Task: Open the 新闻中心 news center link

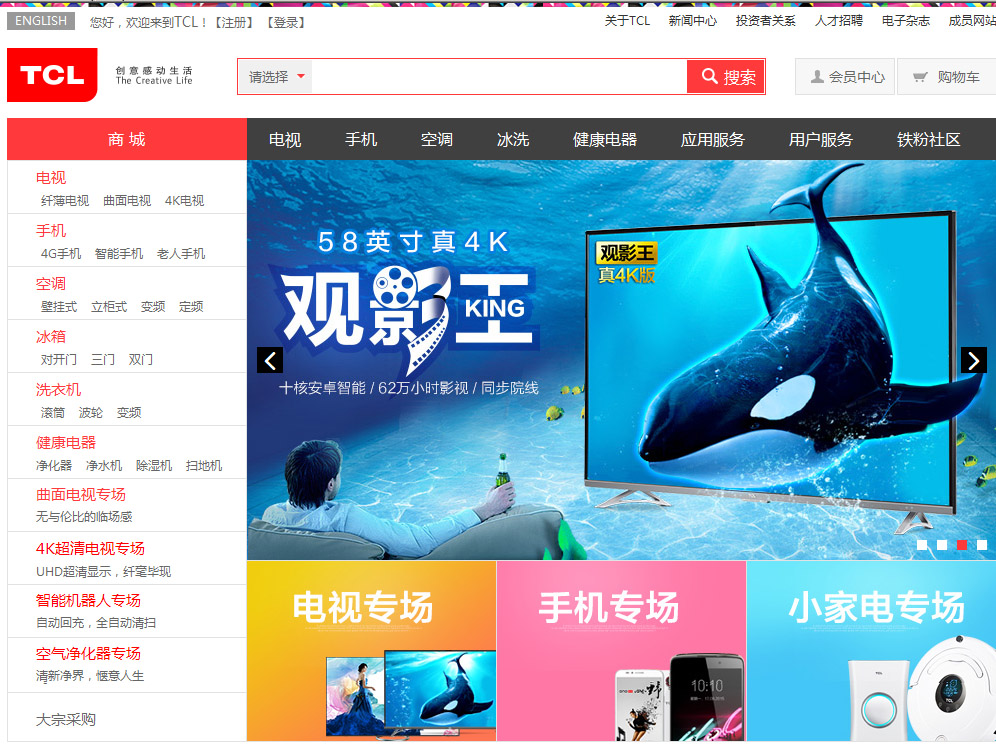Action: click(x=692, y=21)
